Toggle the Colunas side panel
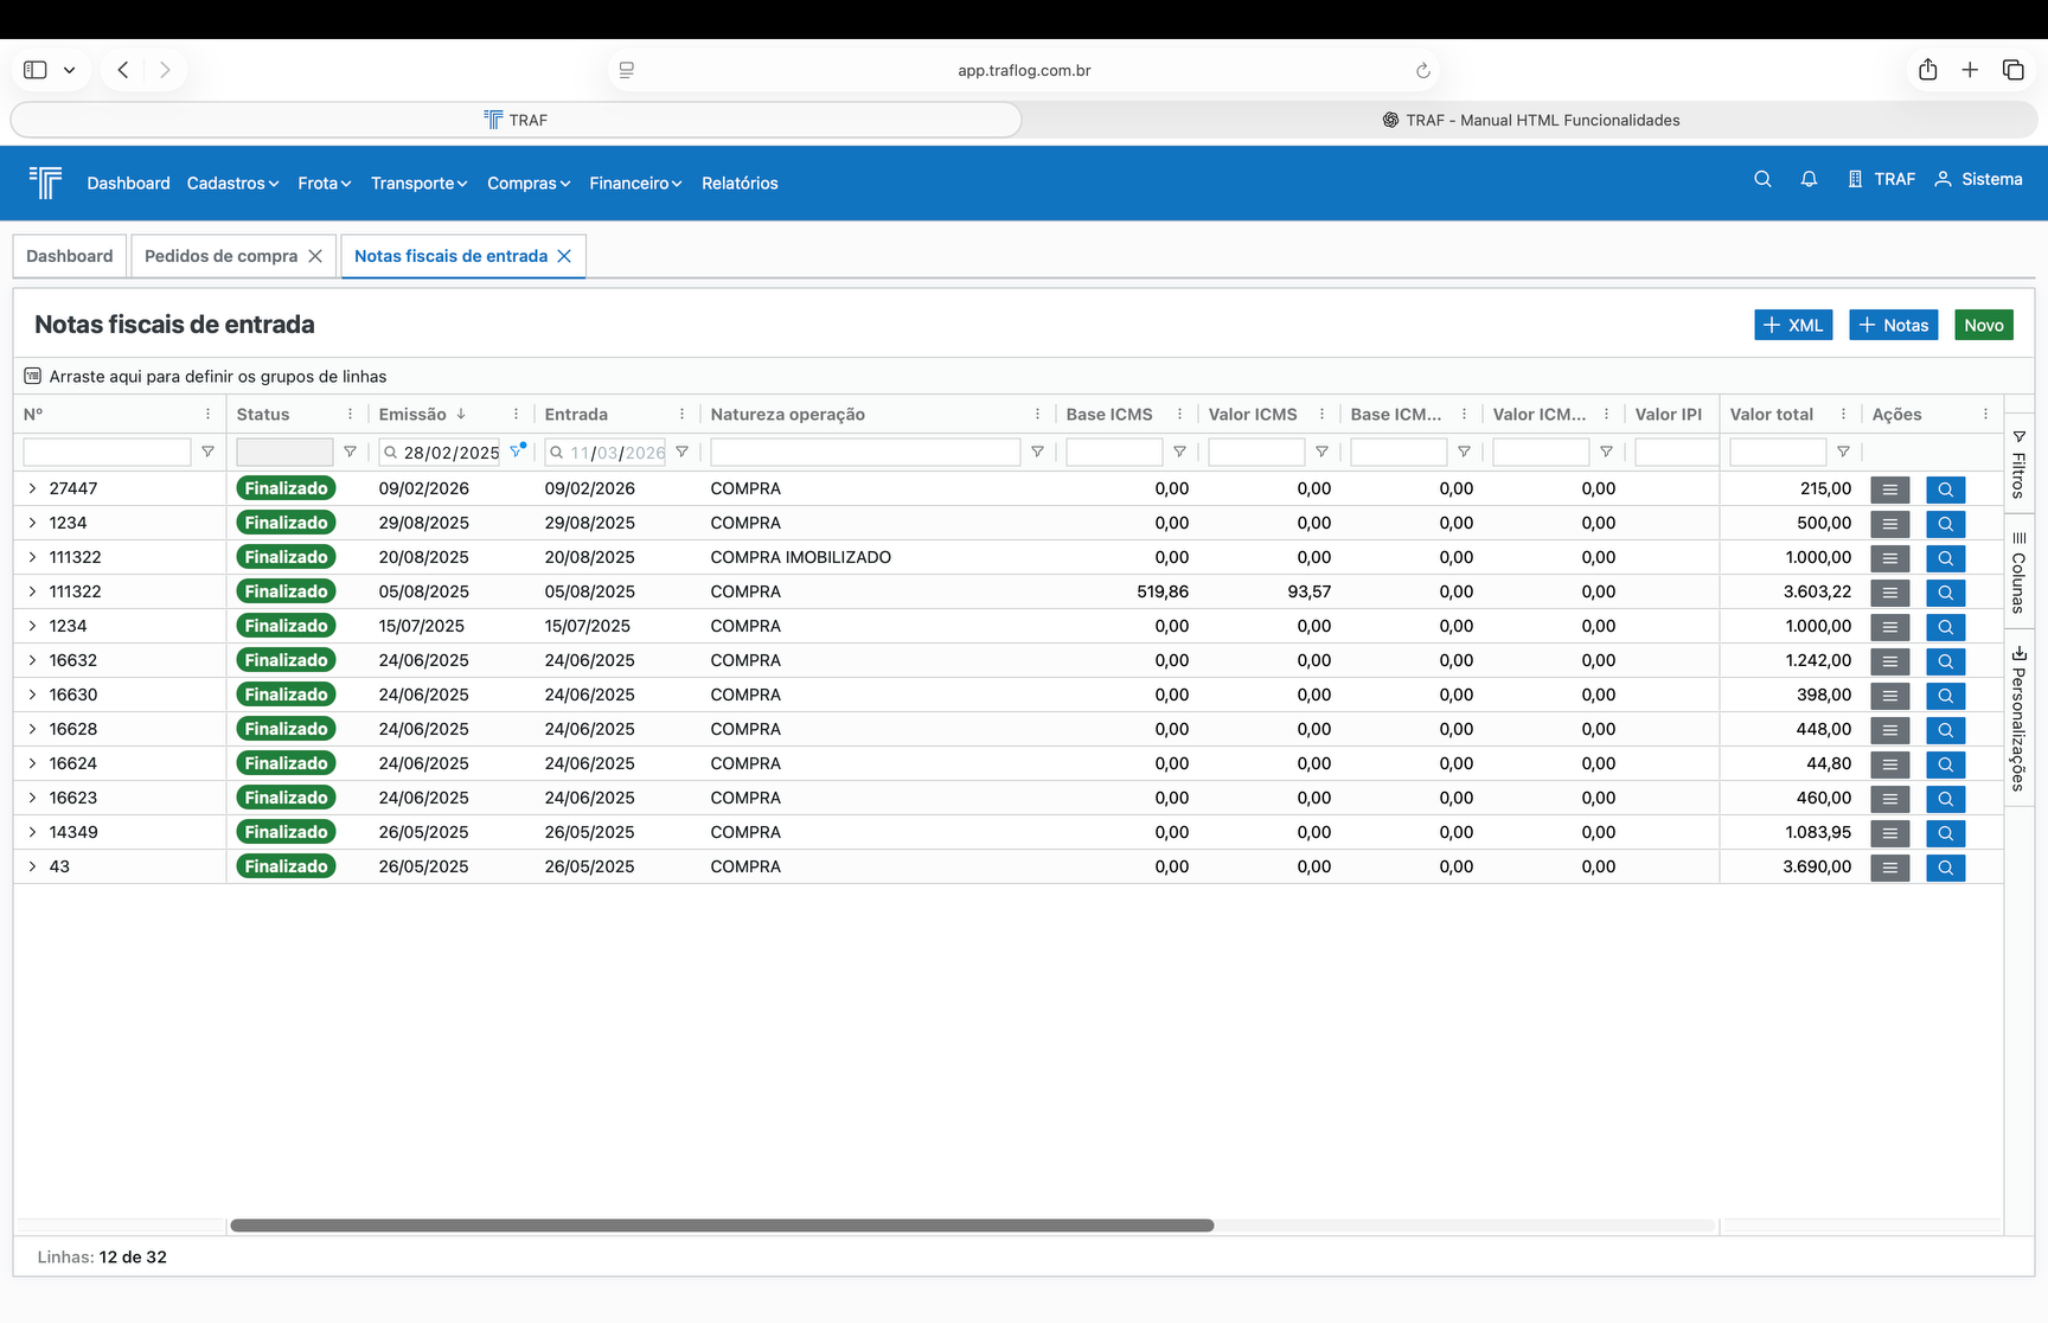 (2018, 572)
